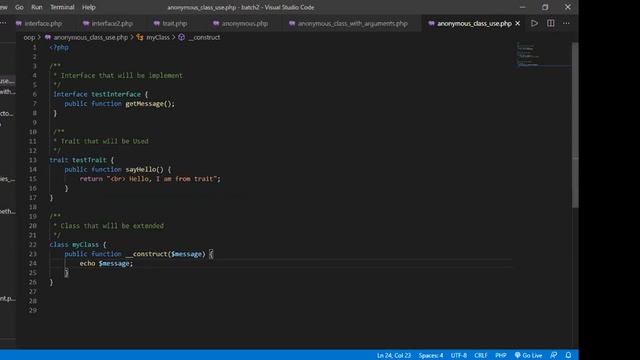Click comment 'Trait that will be Used'
The width and height of the screenshot is (640, 360).
coord(104,141)
